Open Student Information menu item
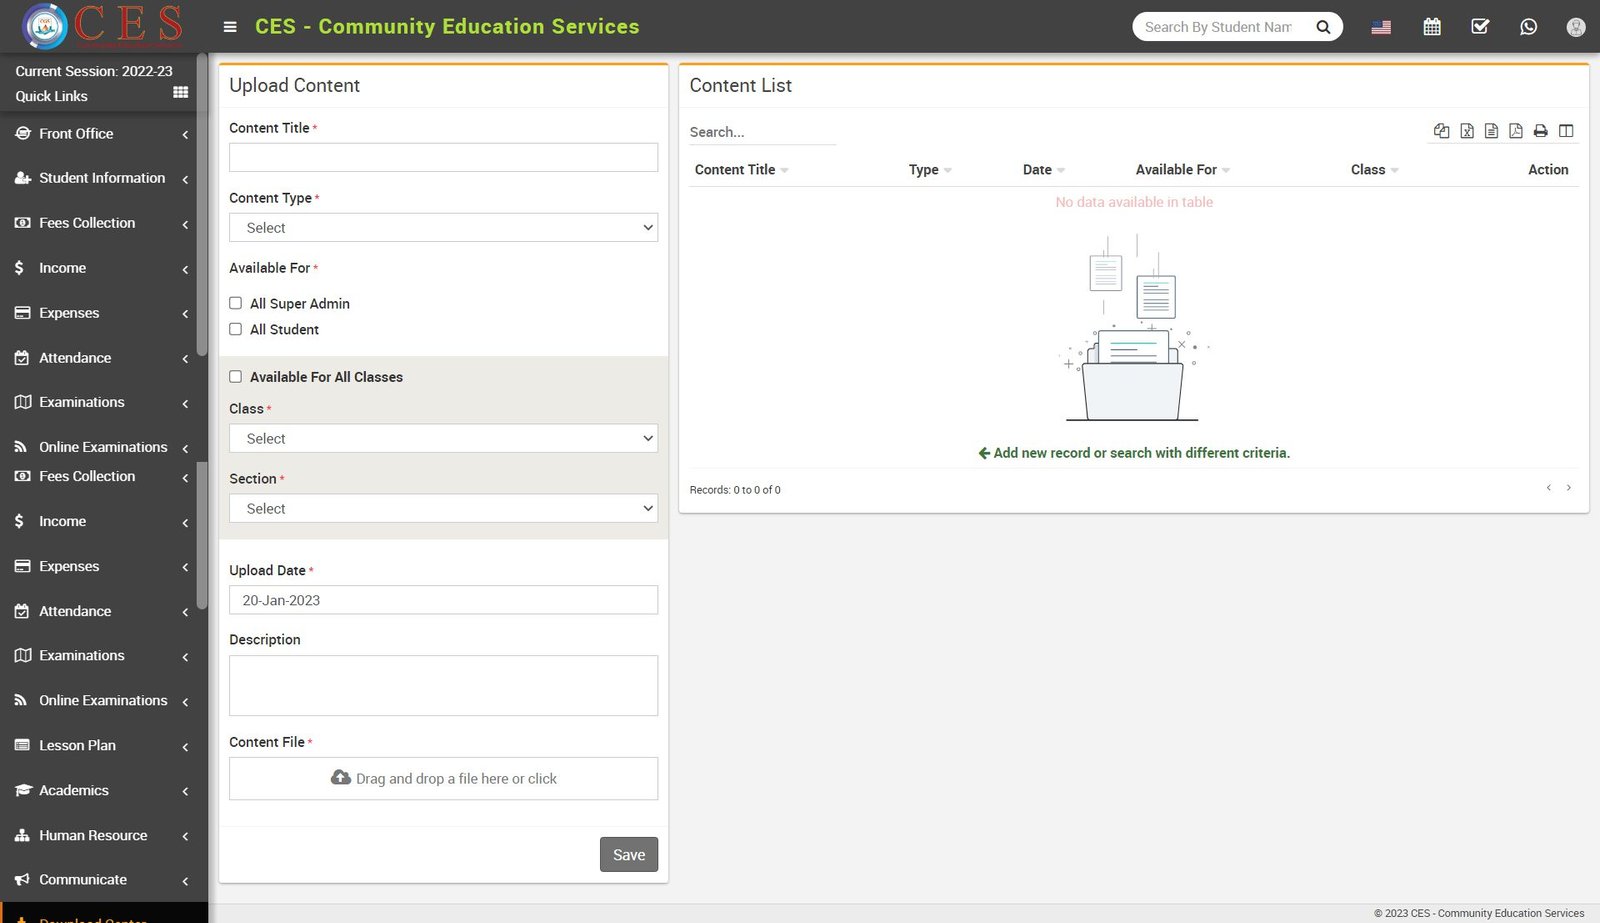The width and height of the screenshot is (1600, 923). point(102,178)
